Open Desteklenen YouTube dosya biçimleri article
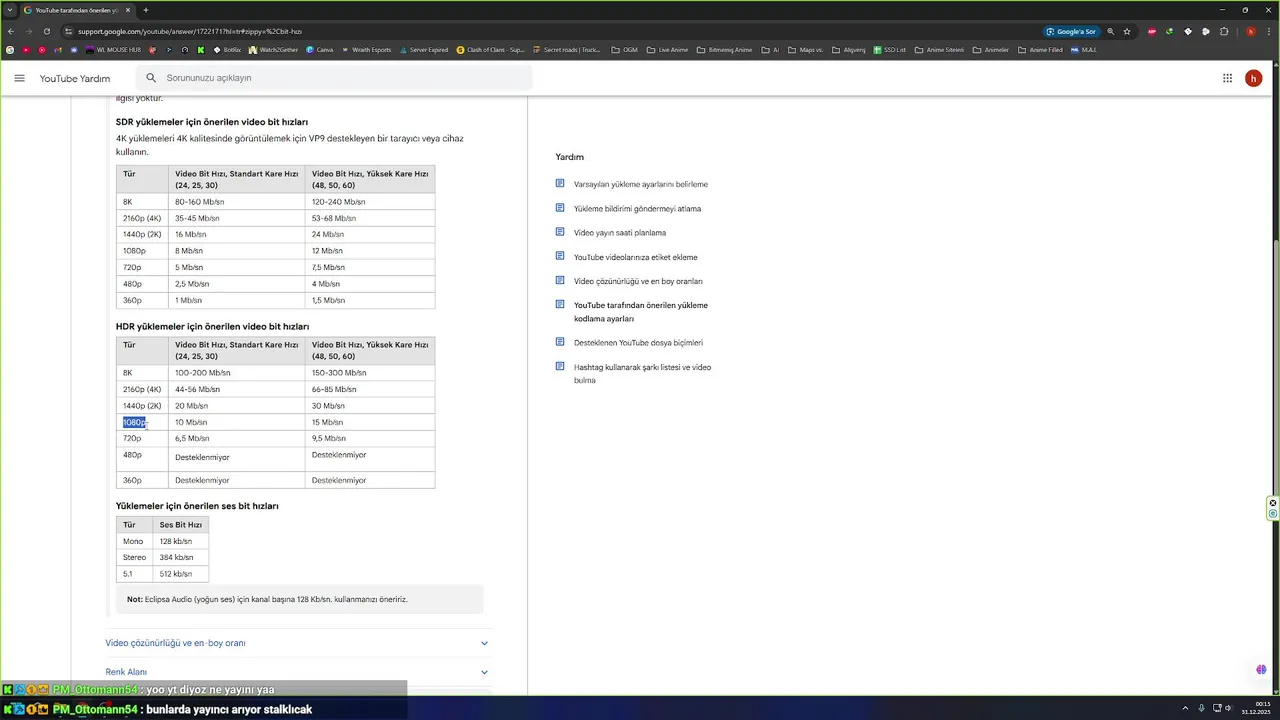 [638, 343]
